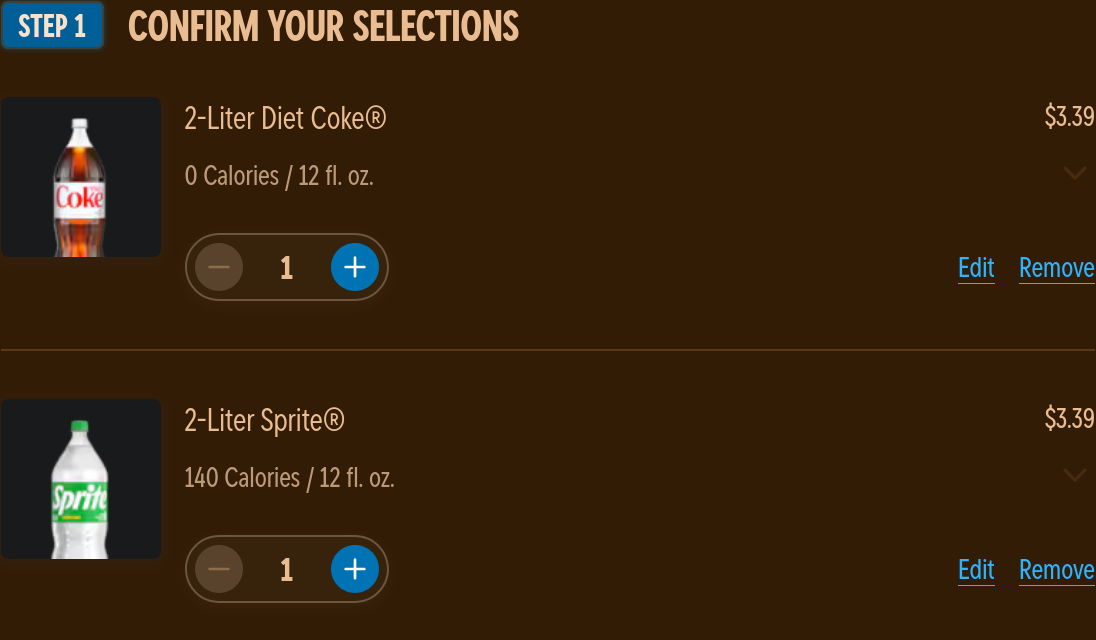Increase the Sprite quantity with plus

[x=355, y=569]
